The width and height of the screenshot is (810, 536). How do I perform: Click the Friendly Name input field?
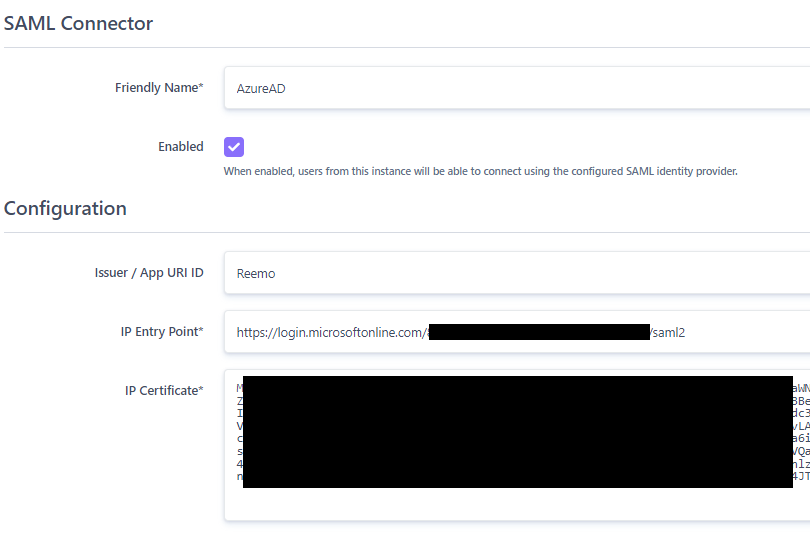516,88
